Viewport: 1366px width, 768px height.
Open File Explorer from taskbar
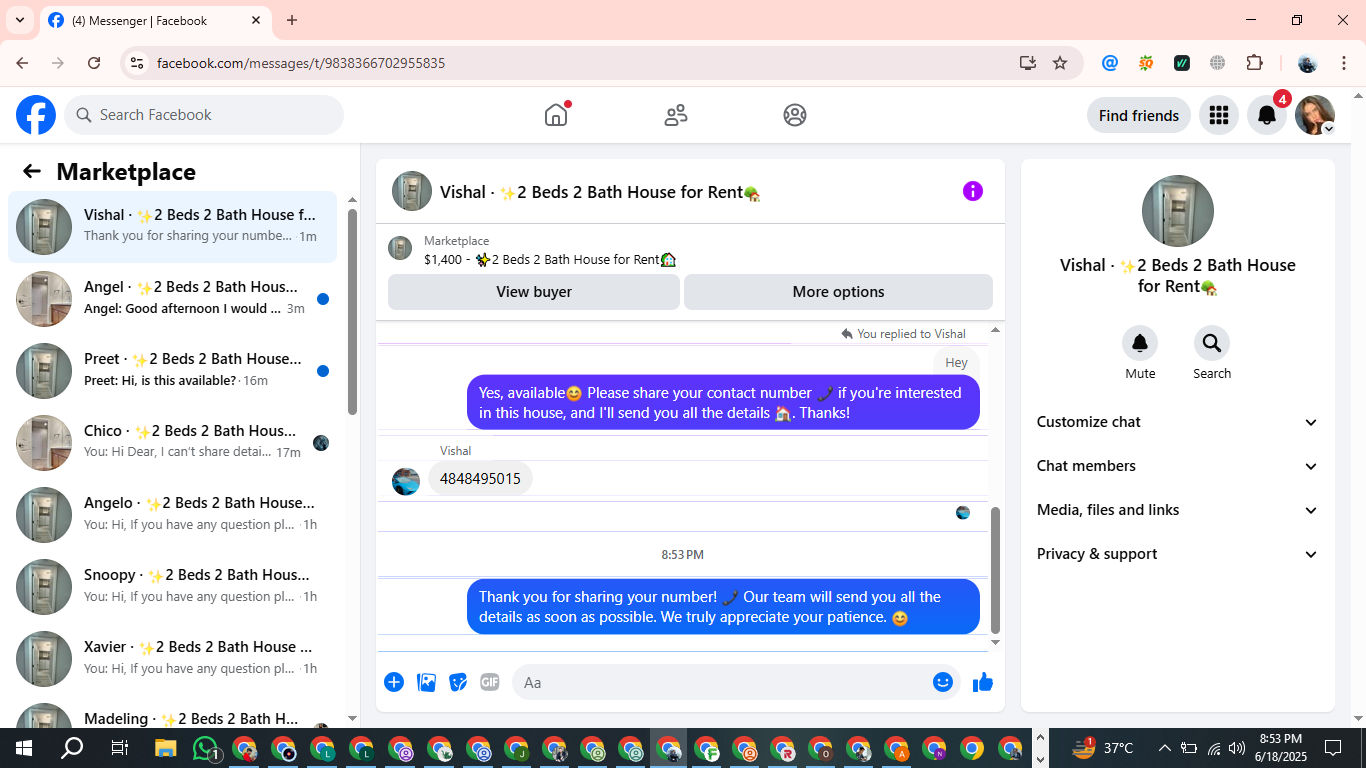166,748
